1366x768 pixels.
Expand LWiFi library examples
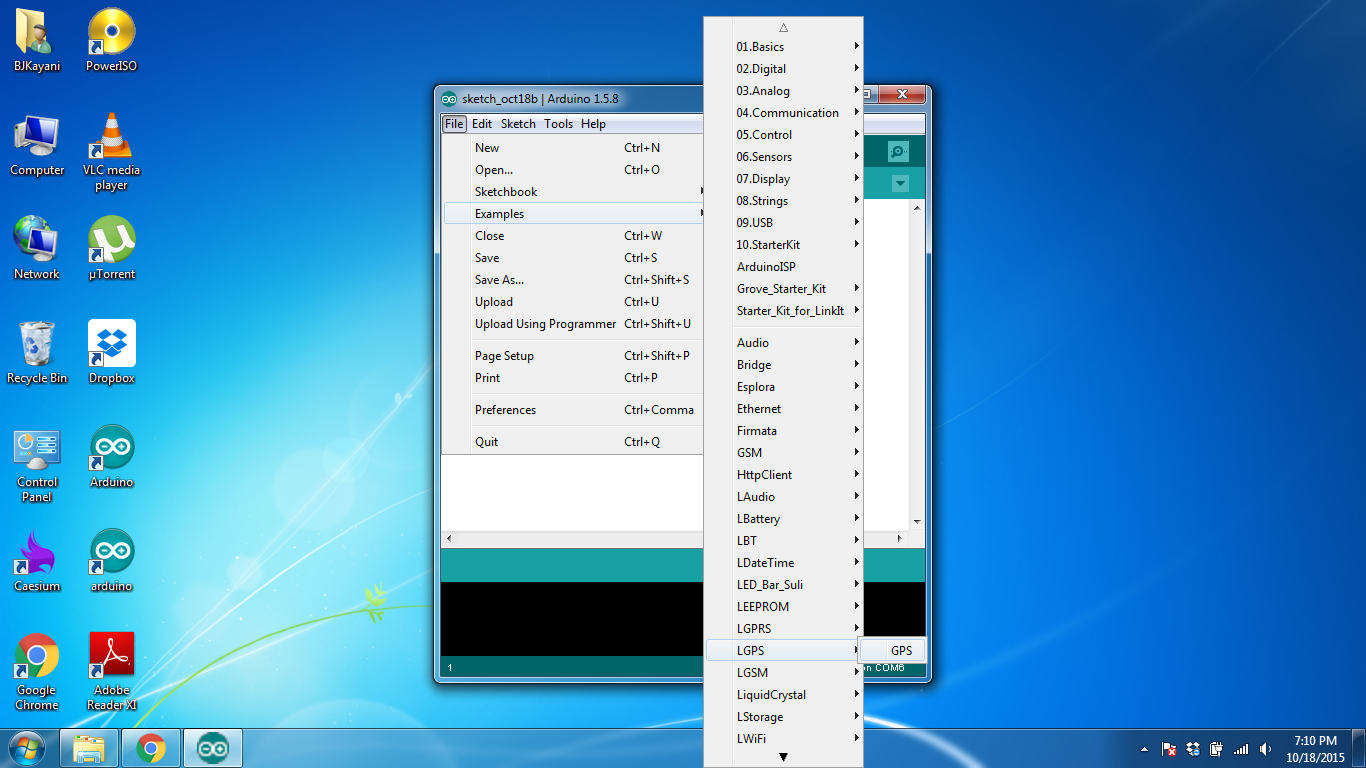784,739
